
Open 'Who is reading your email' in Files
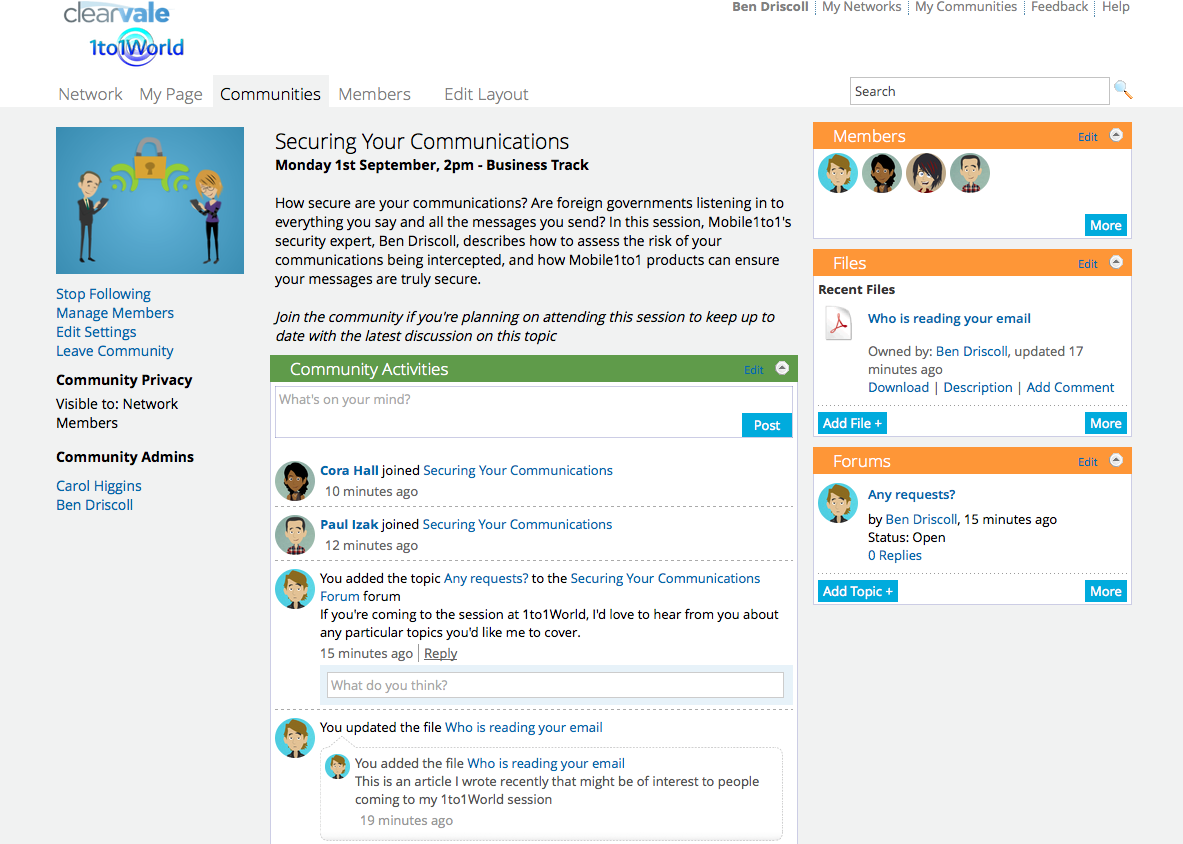pos(949,318)
